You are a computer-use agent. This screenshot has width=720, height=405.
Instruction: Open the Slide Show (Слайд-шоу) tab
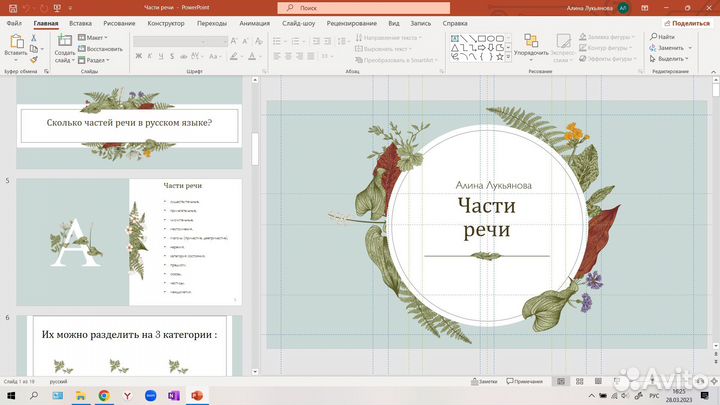click(x=298, y=23)
